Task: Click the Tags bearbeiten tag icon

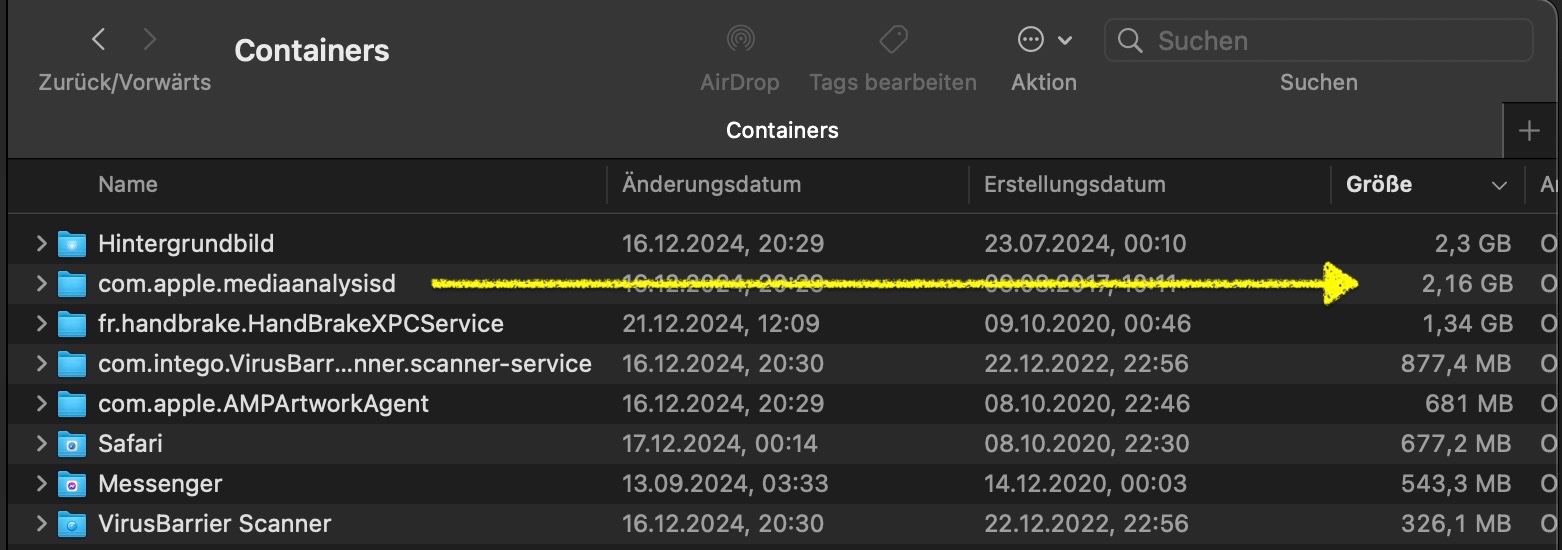Action: 892,40
